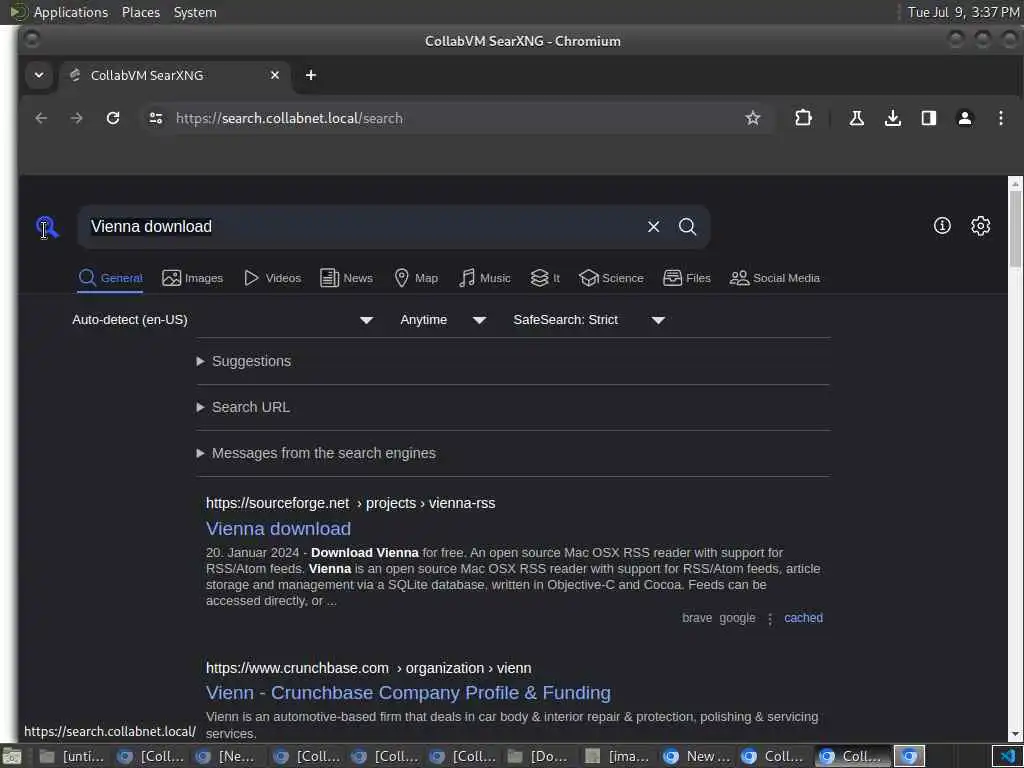This screenshot has width=1024, height=768.
Task: Go back in browser history
Action: pyautogui.click(x=41, y=118)
